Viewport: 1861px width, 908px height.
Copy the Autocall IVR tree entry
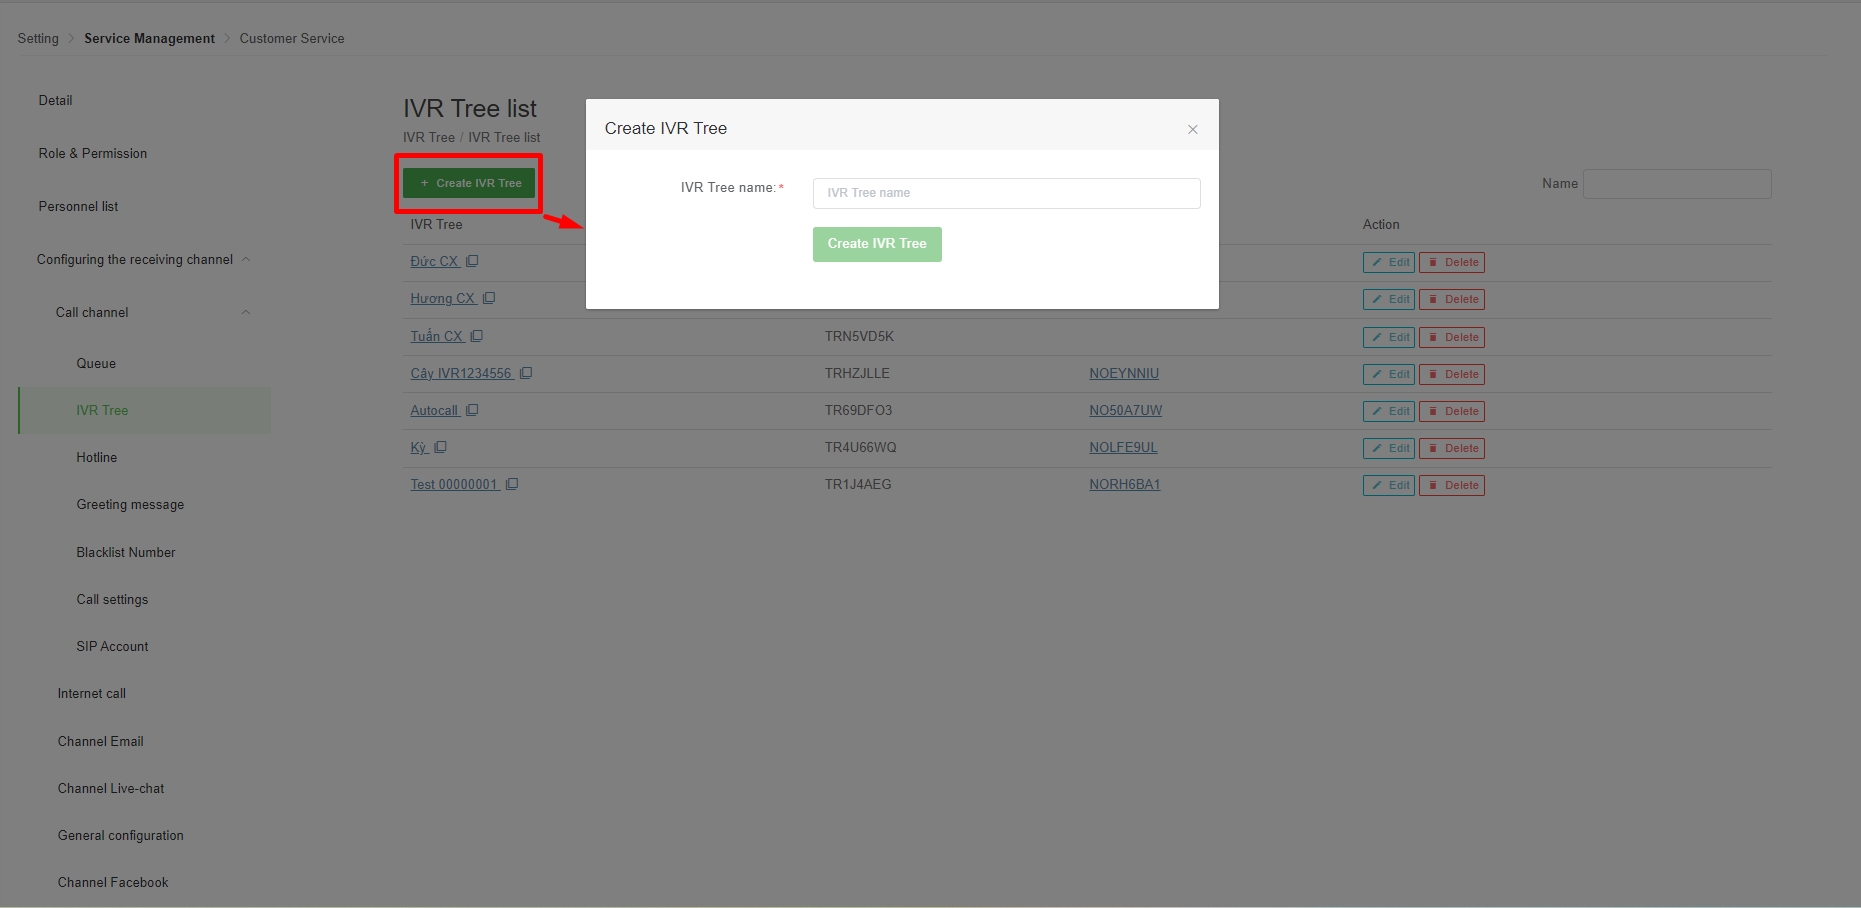click(x=473, y=410)
